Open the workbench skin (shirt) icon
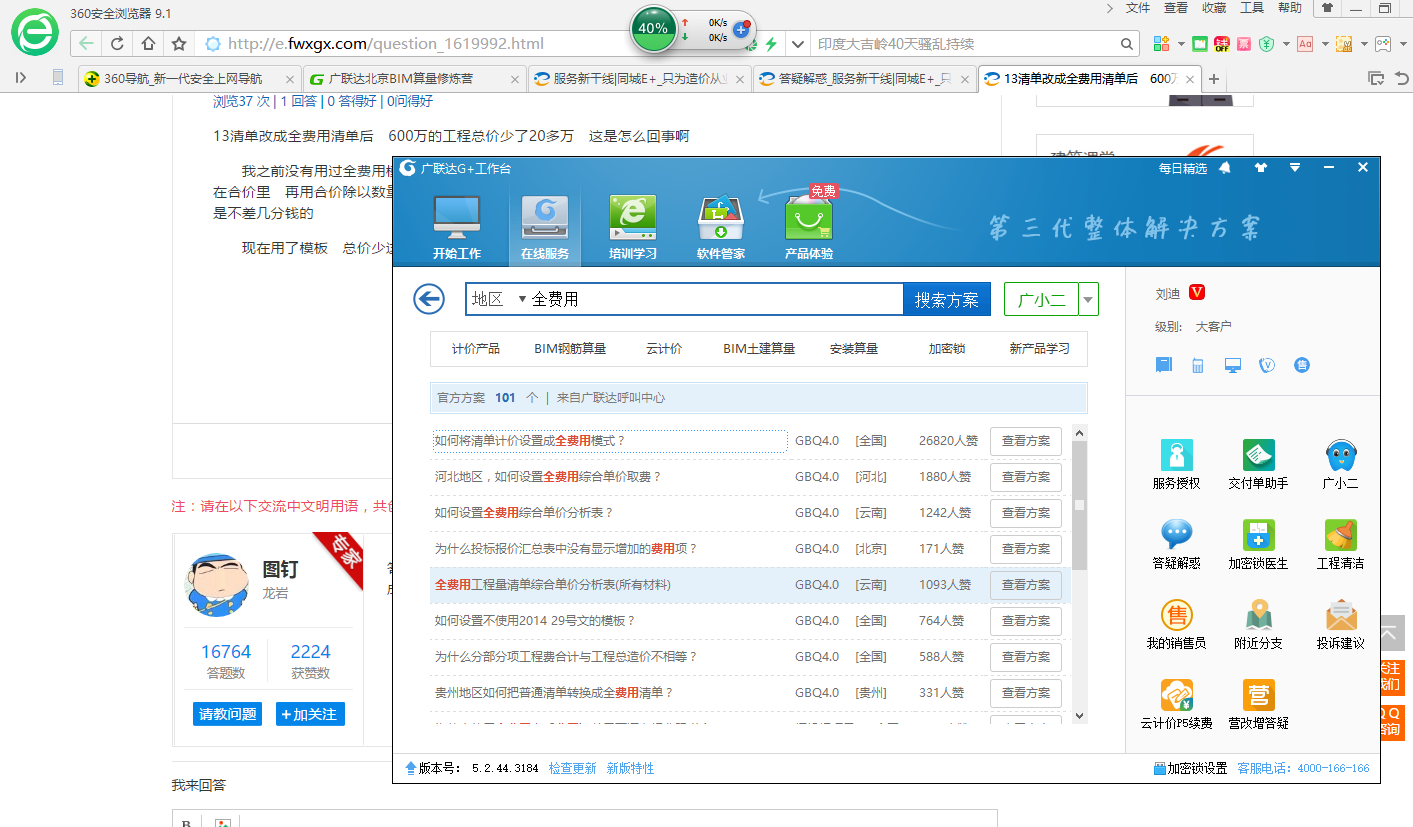 [x=1260, y=168]
